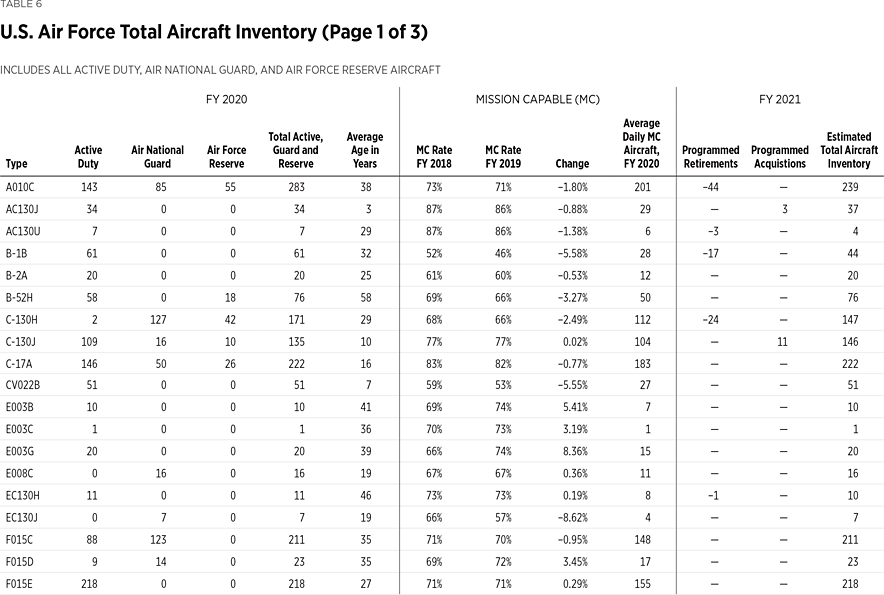Image resolution: width=884 pixels, height=595 pixels.
Task: Click the subtitle about active duty and reserve aircraft
Action: coord(220,70)
